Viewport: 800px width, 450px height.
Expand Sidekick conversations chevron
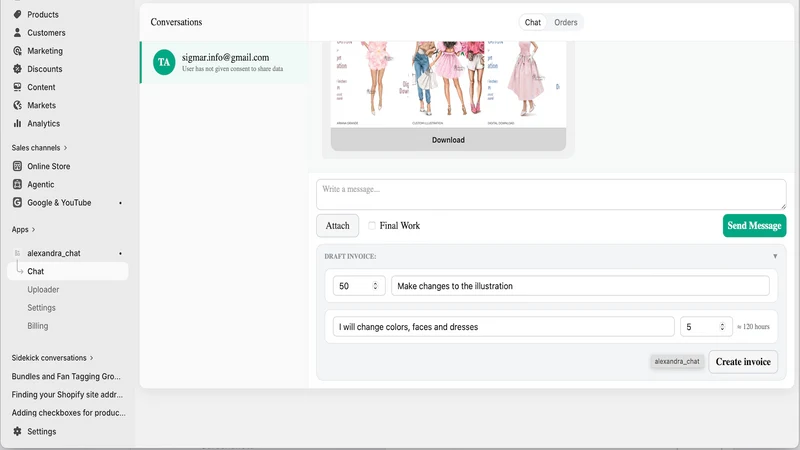pyautogui.click(x=91, y=358)
